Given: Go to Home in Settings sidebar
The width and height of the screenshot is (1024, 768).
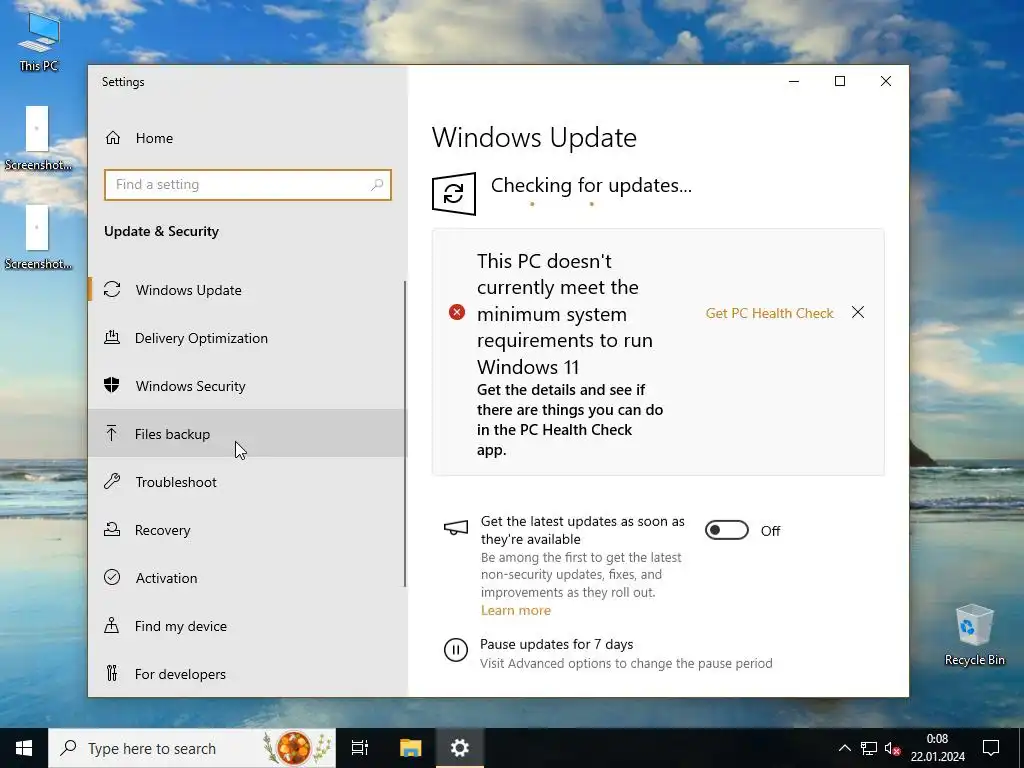Looking at the screenshot, I should [x=248, y=138].
